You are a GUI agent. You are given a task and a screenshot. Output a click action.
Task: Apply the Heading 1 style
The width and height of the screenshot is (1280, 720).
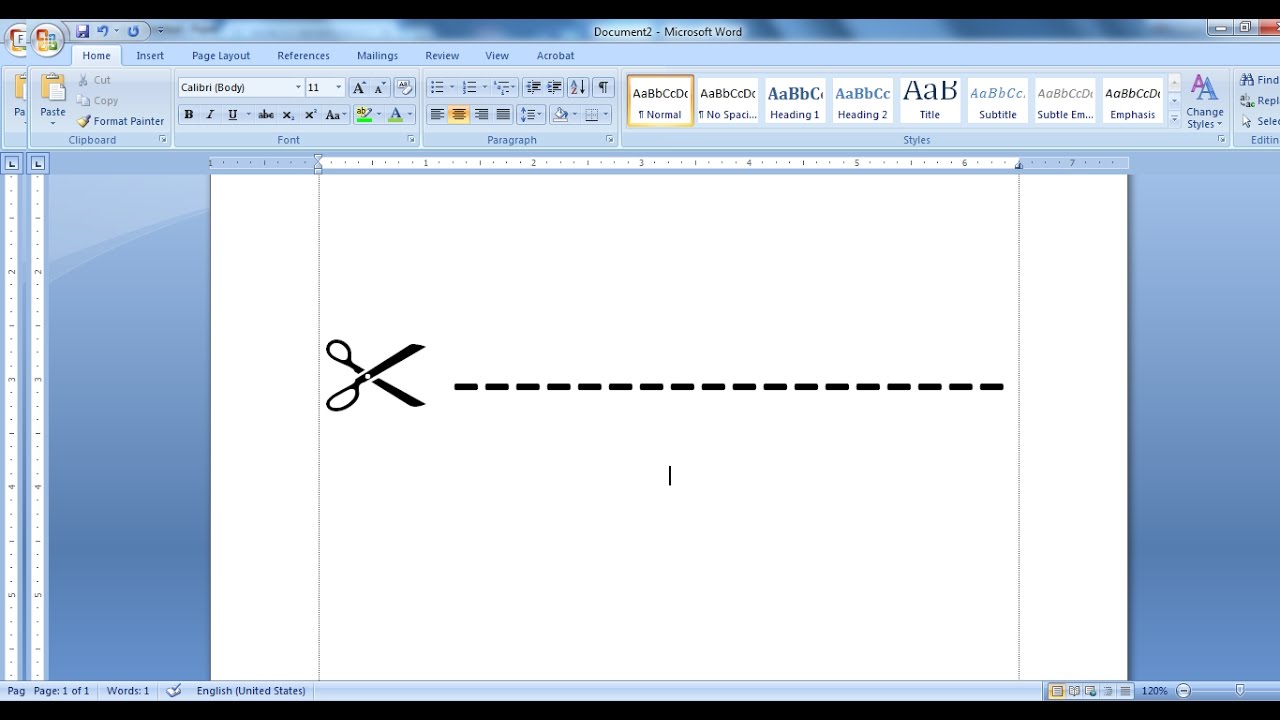(x=795, y=100)
